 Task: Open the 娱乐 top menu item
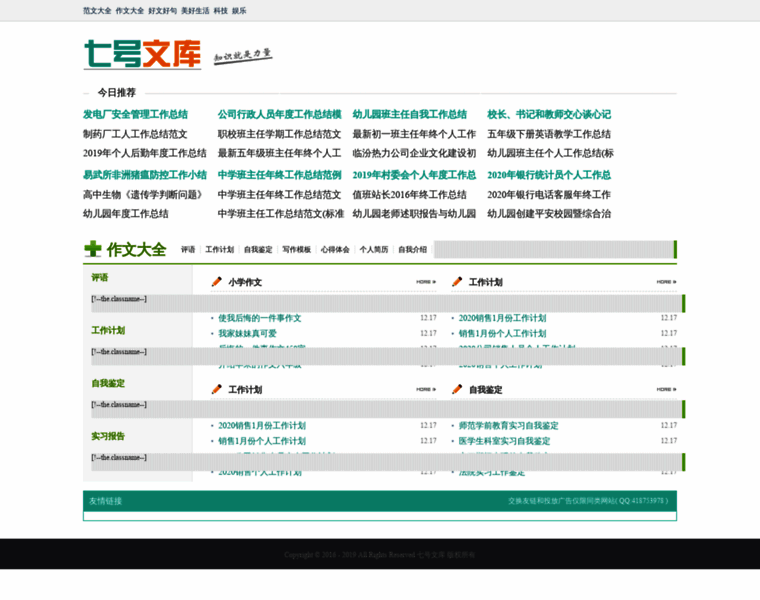(x=240, y=10)
